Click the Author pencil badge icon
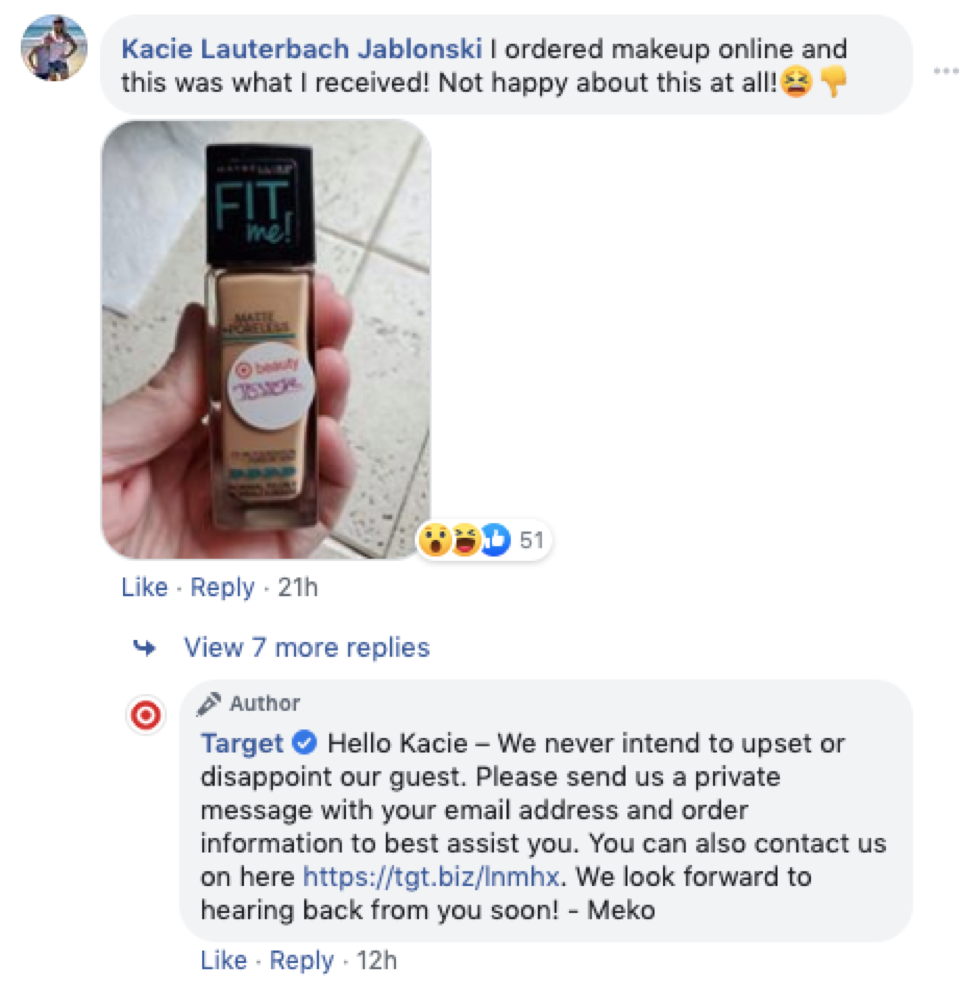Viewport: 960px width, 985px height. coord(209,704)
